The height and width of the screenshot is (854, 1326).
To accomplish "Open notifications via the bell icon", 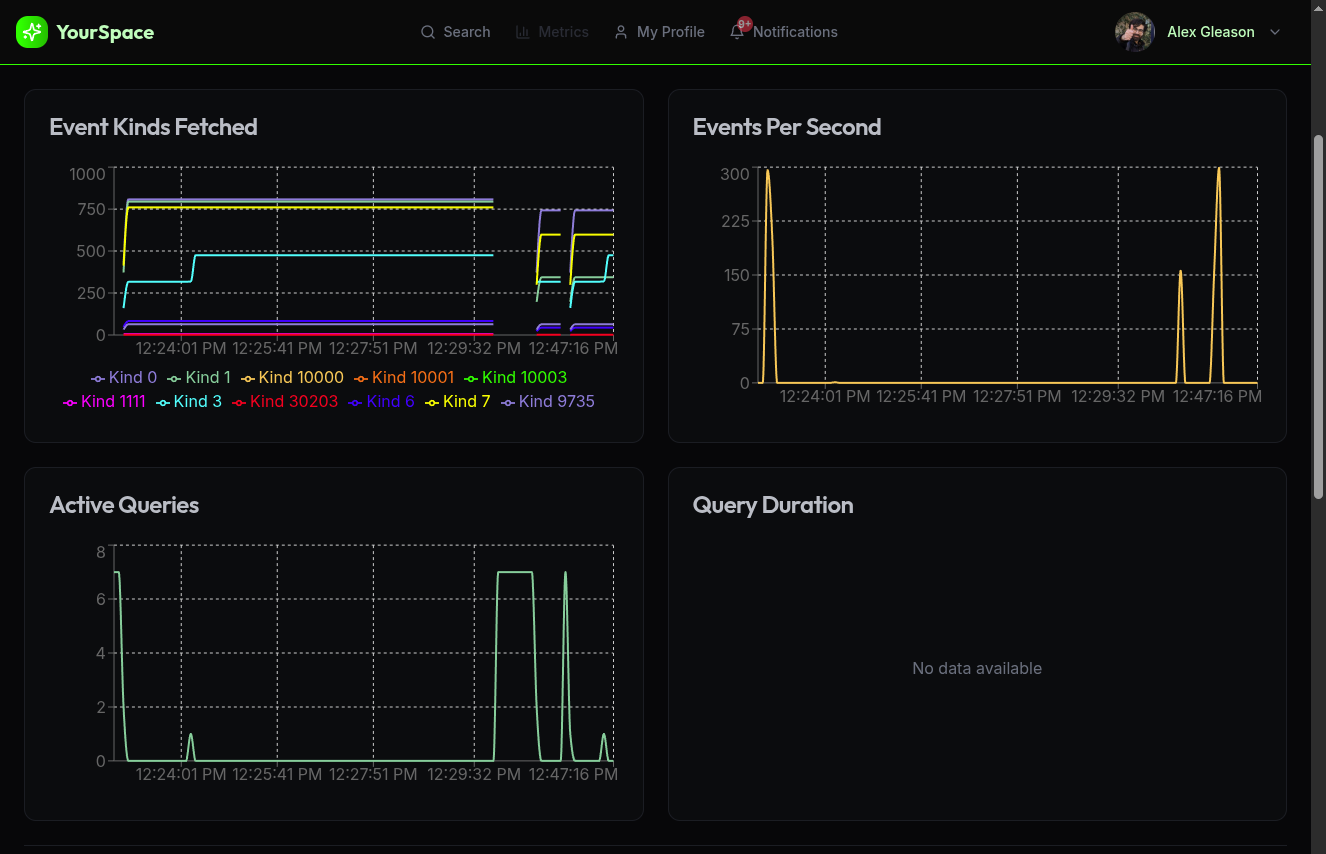I will (x=737, y=32).
